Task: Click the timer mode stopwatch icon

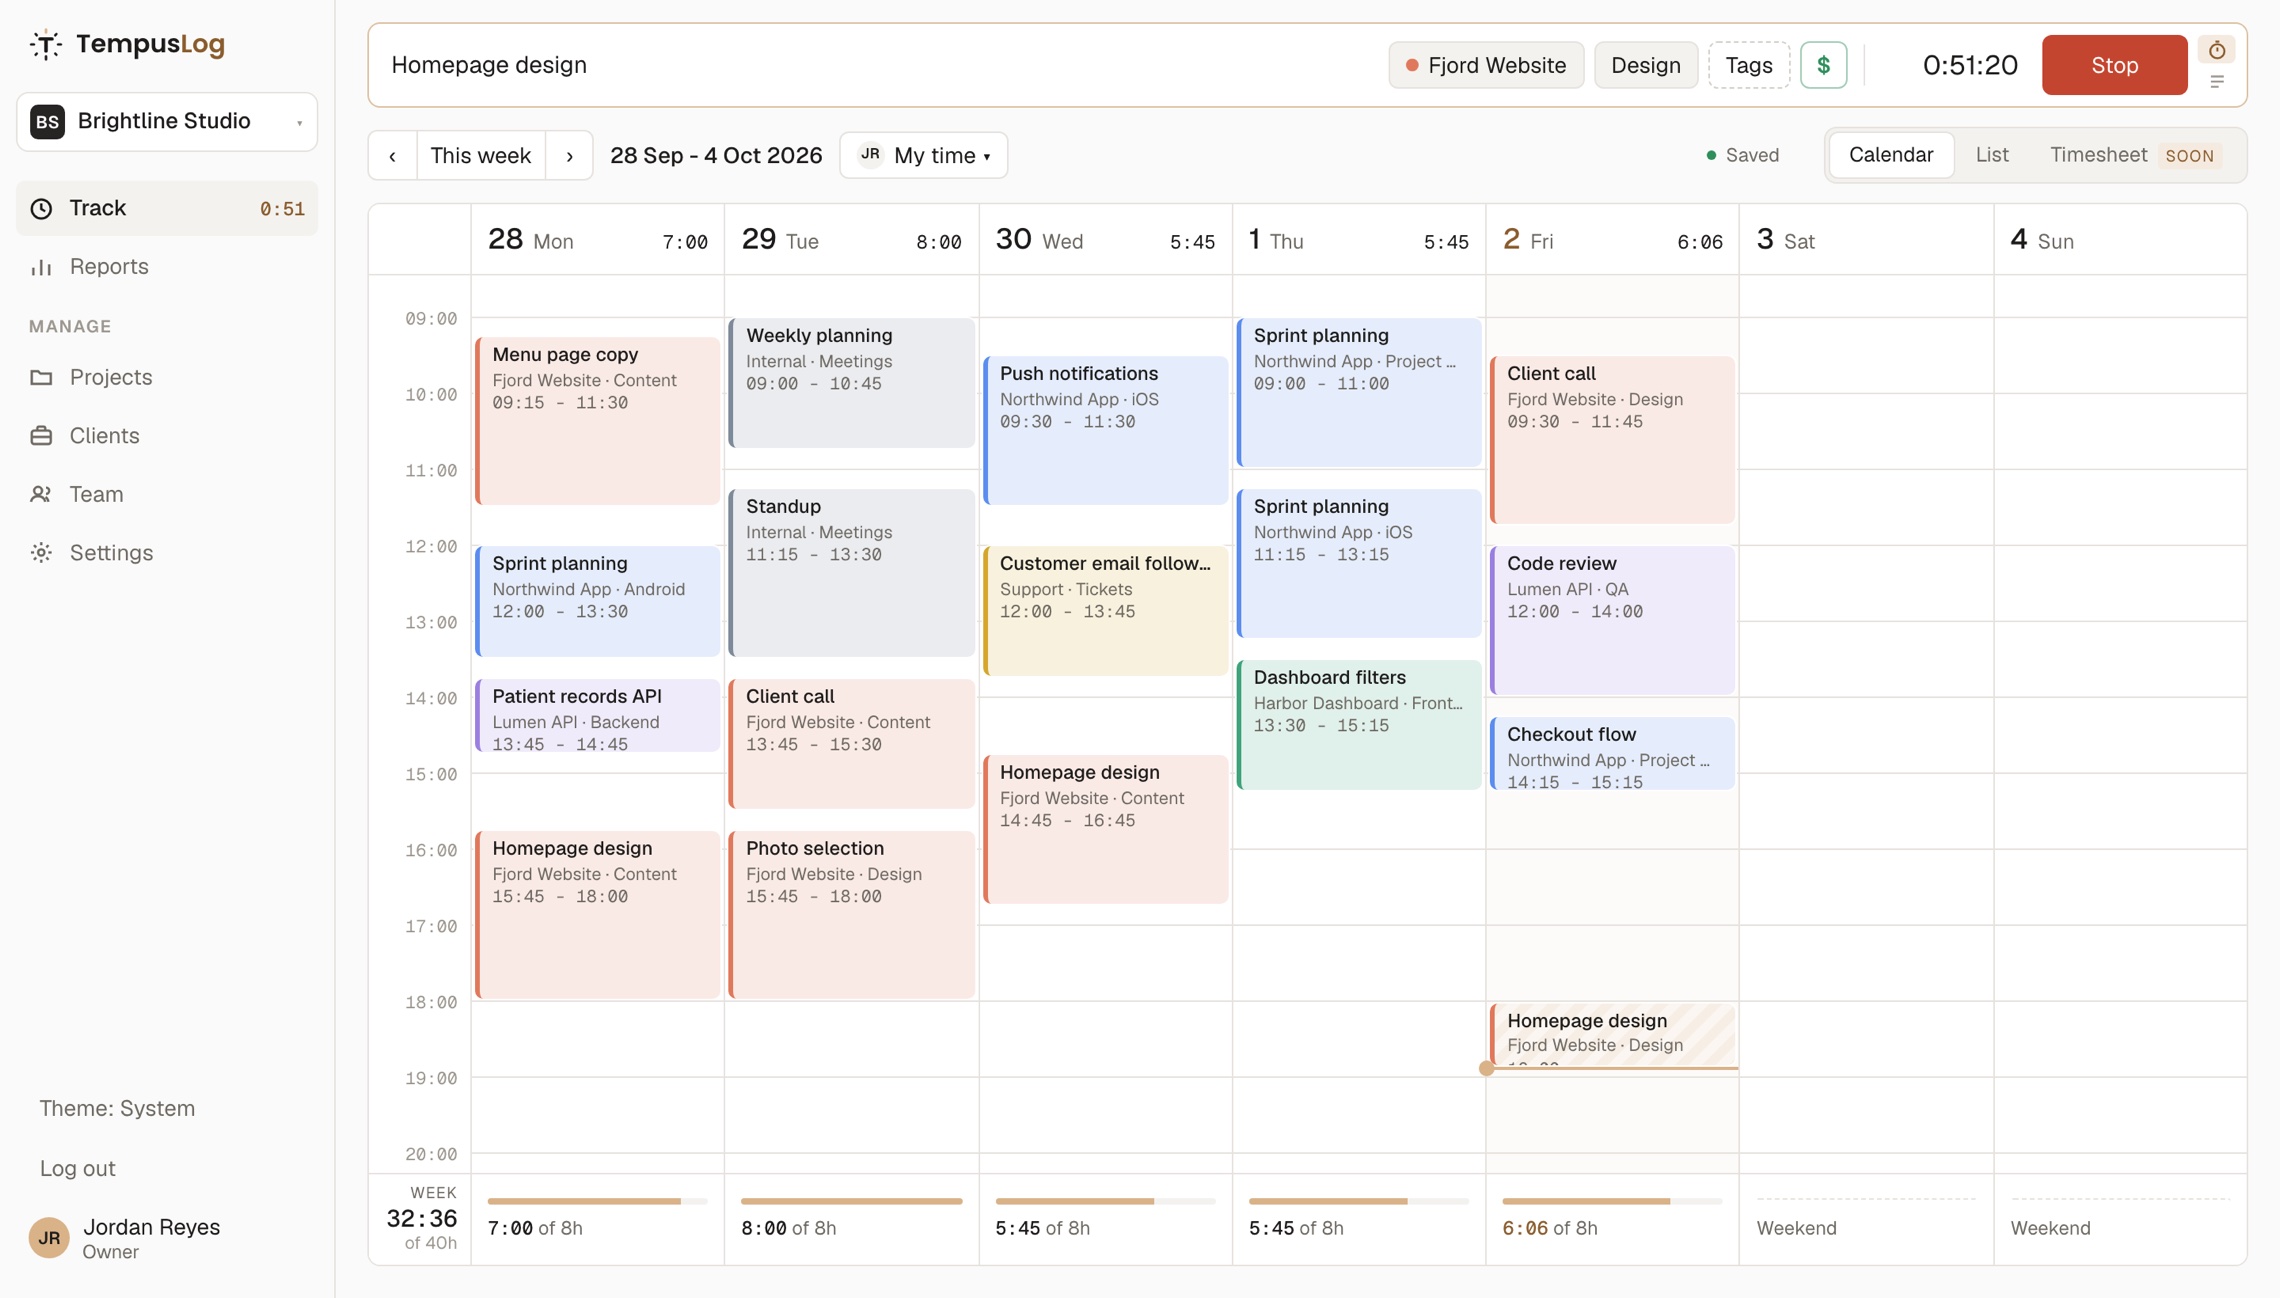Action: tap(2217, 50)
